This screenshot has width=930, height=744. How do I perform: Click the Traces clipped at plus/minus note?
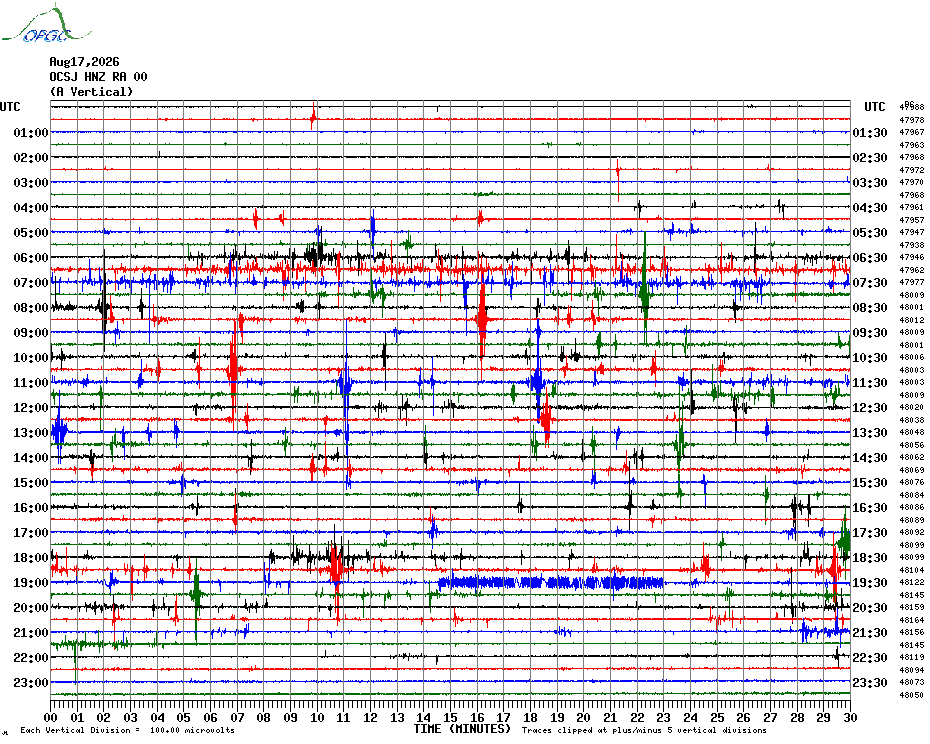[x=644, y=730]
